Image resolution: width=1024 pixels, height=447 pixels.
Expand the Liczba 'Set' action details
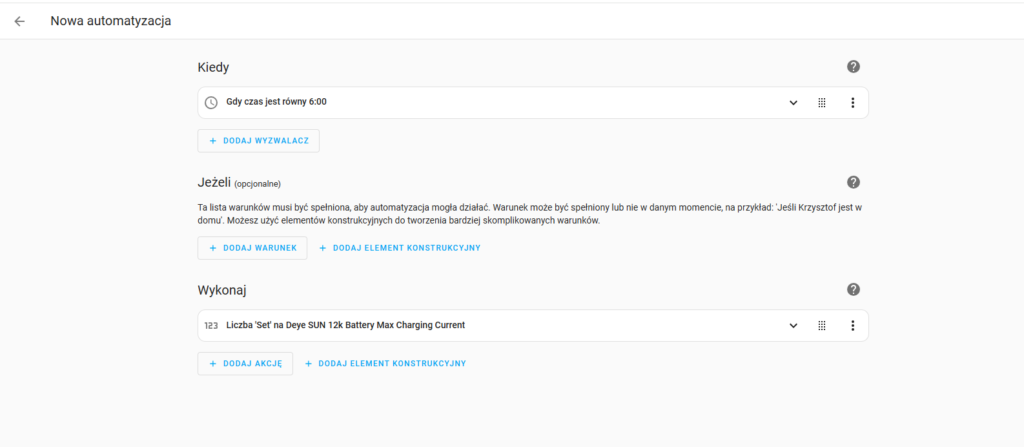793,325
